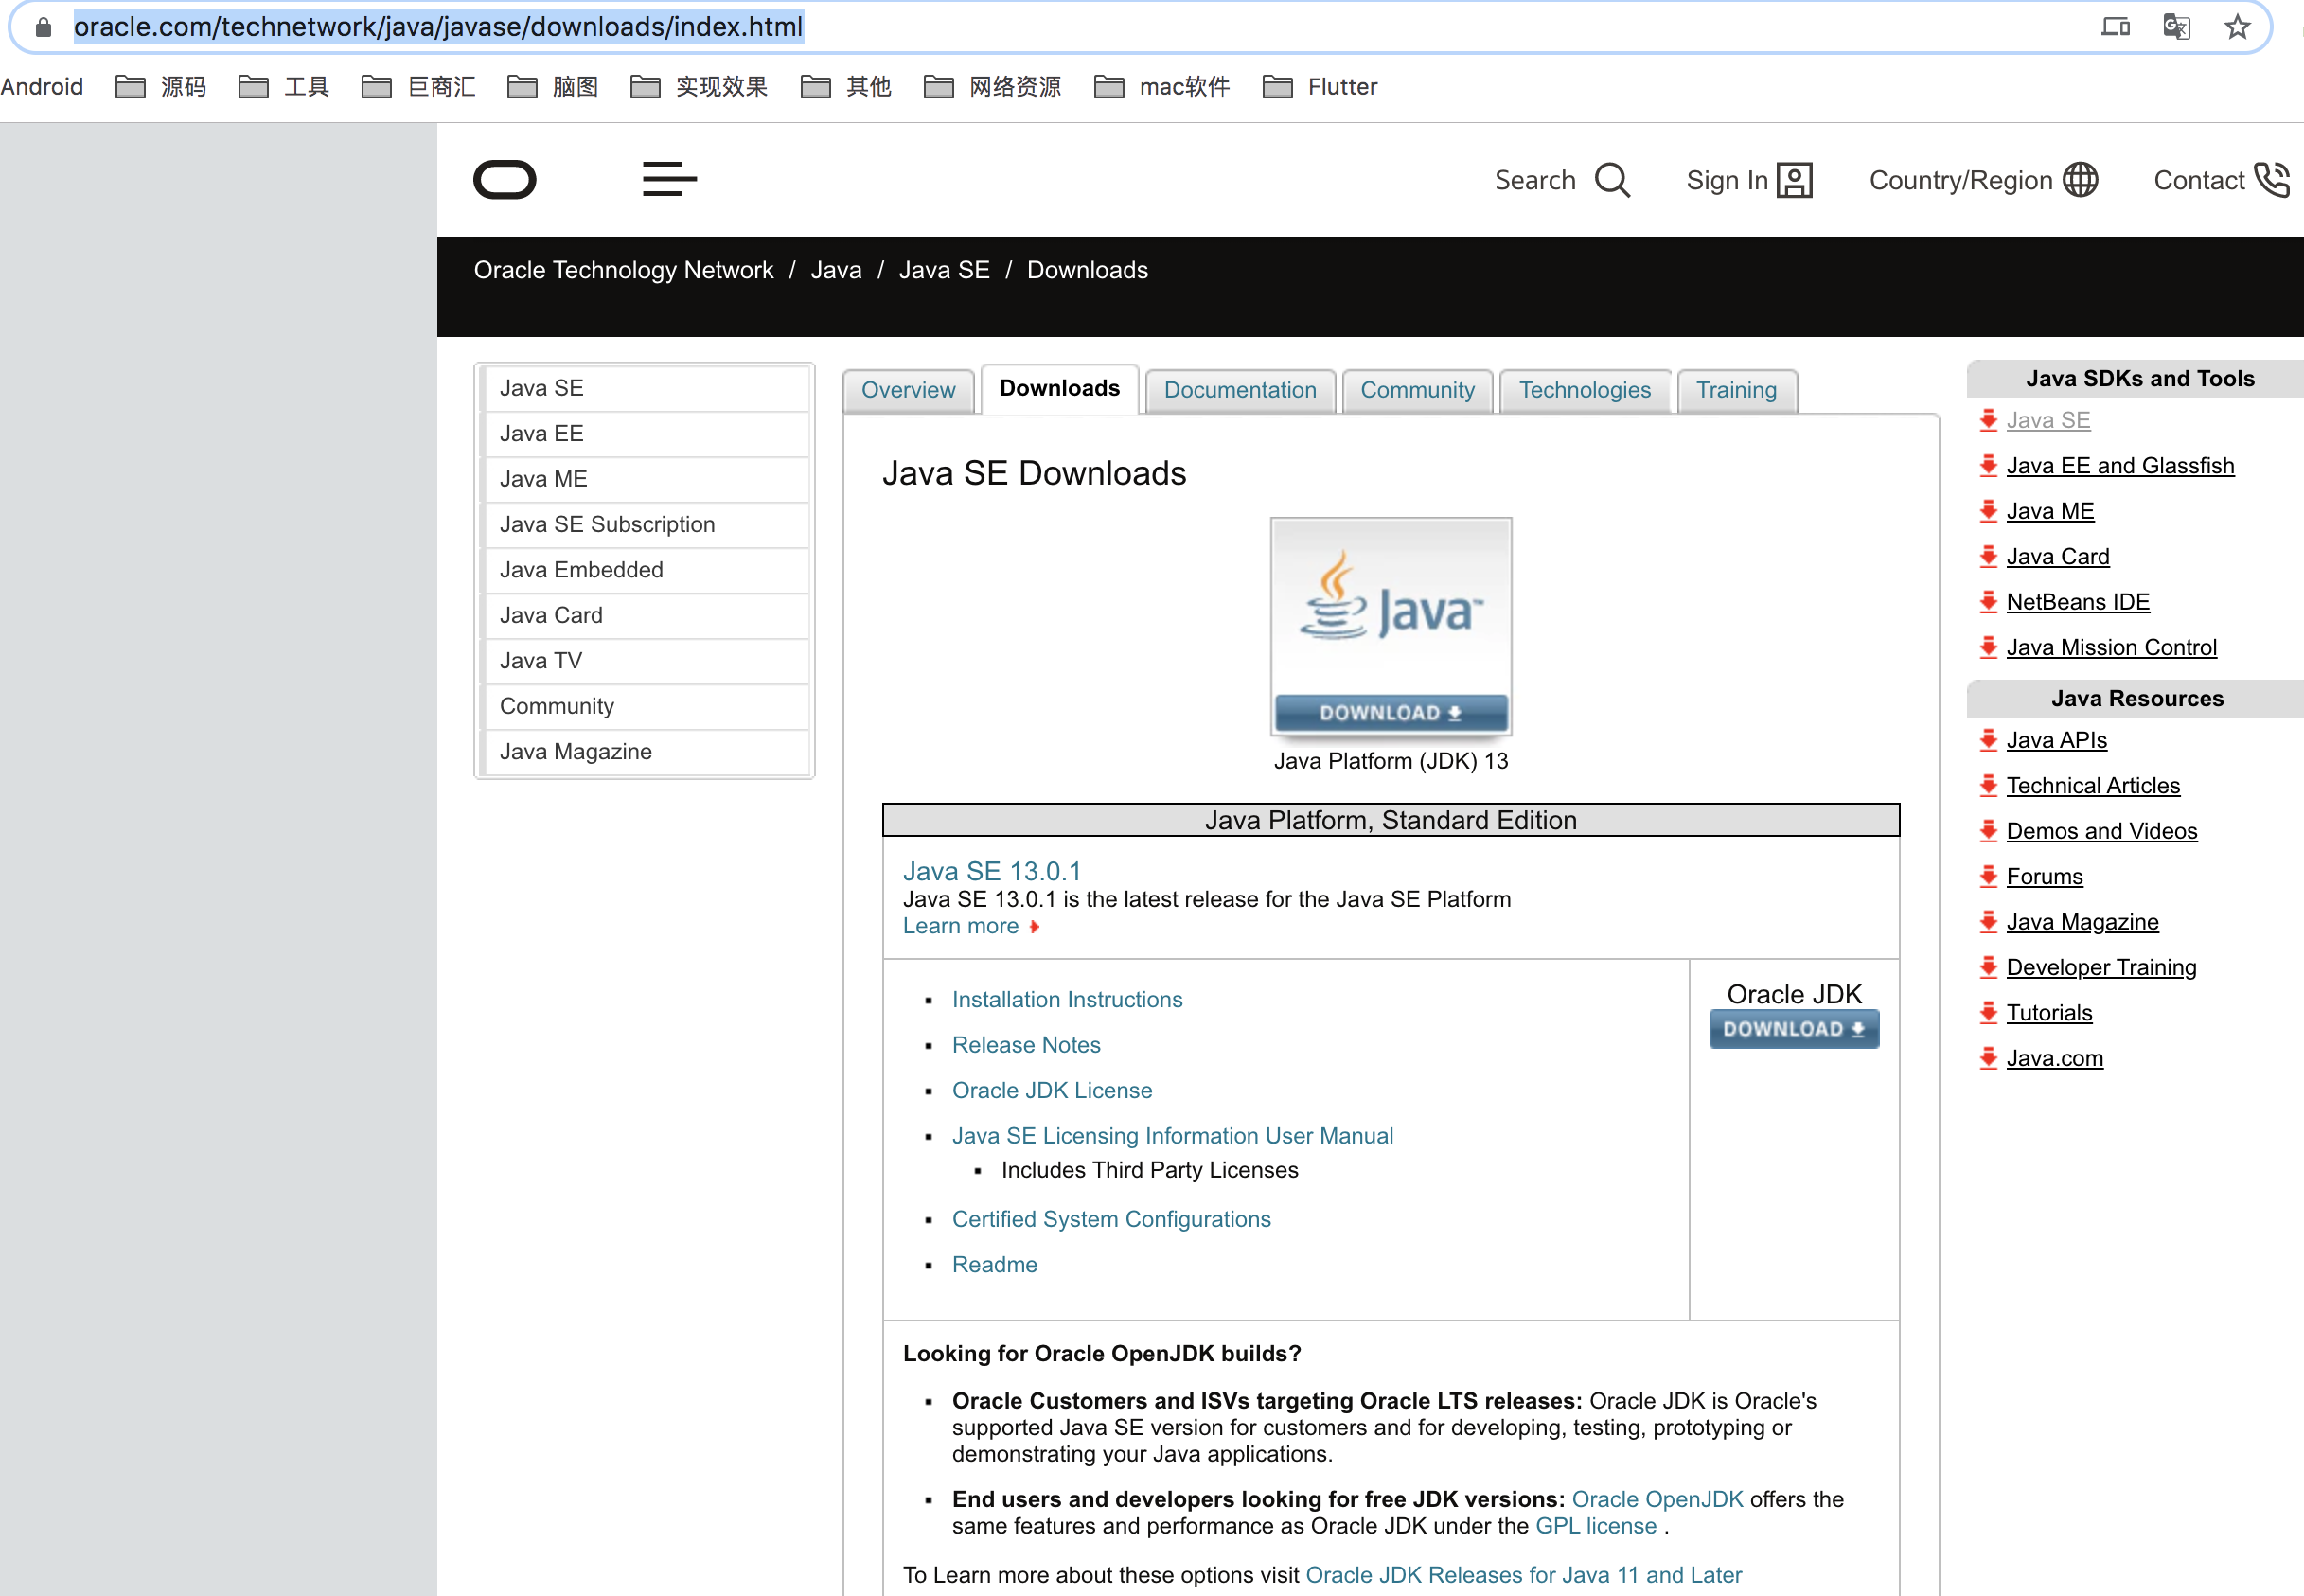Click the Search magnifier icon
Image resolution: width=2304 pixels, height=1596 pixels.
[x=1612, y=180]
